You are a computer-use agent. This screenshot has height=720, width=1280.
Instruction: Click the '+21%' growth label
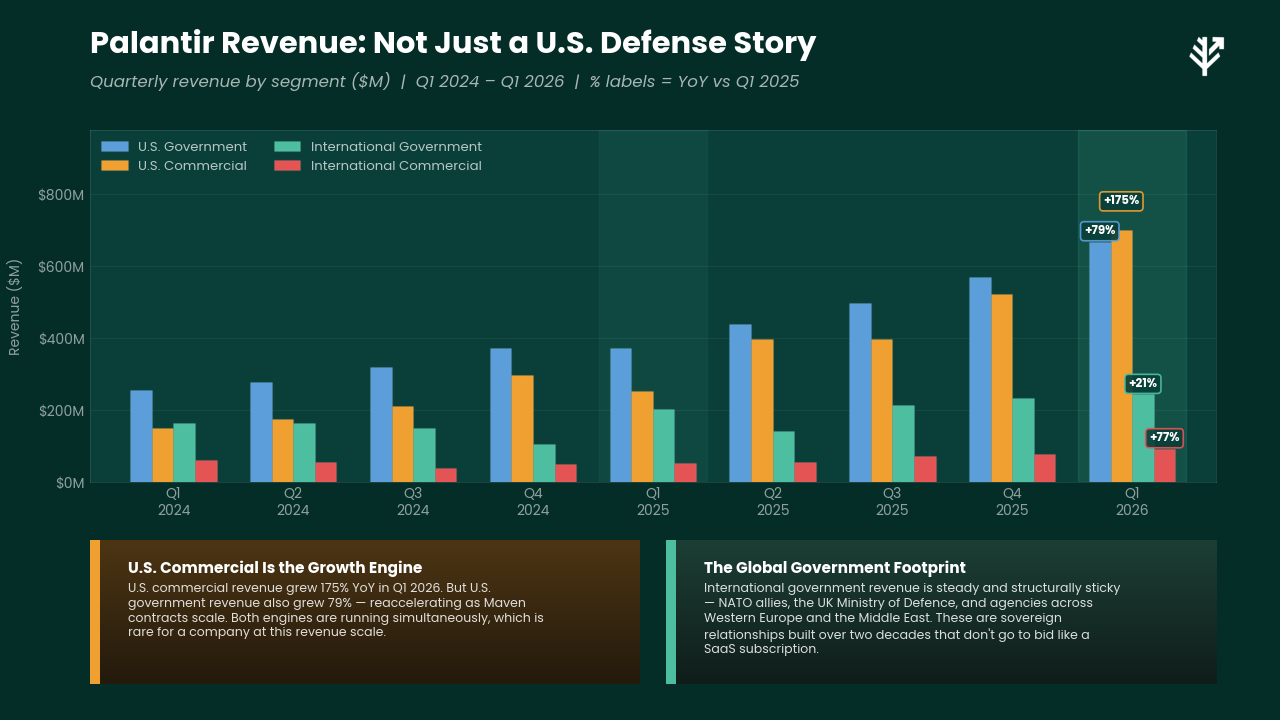[1142, 384]
